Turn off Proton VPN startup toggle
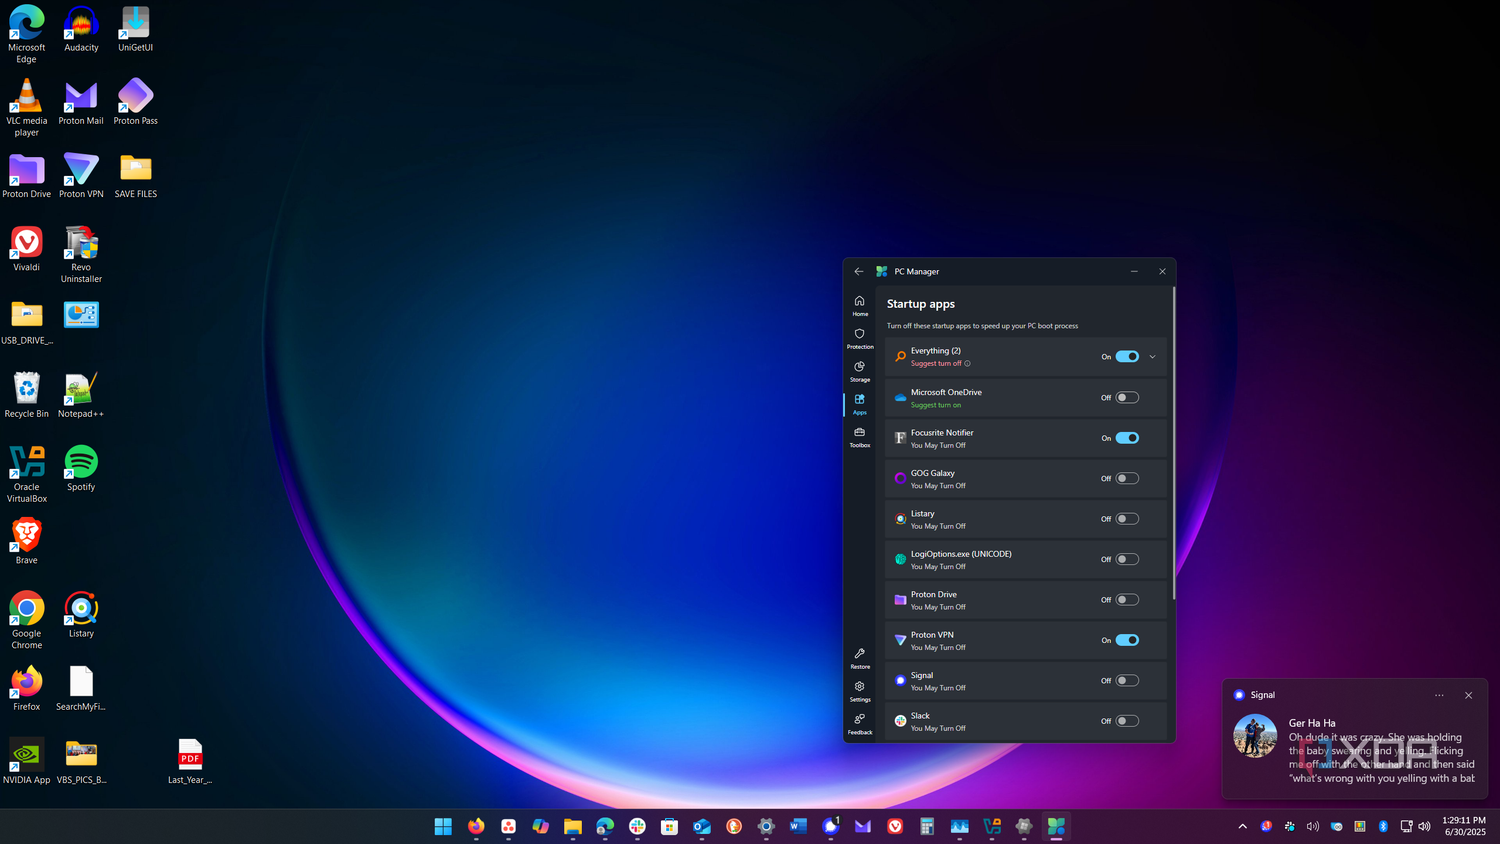This screenshot has width=1500, height=844. point(1127,640)
